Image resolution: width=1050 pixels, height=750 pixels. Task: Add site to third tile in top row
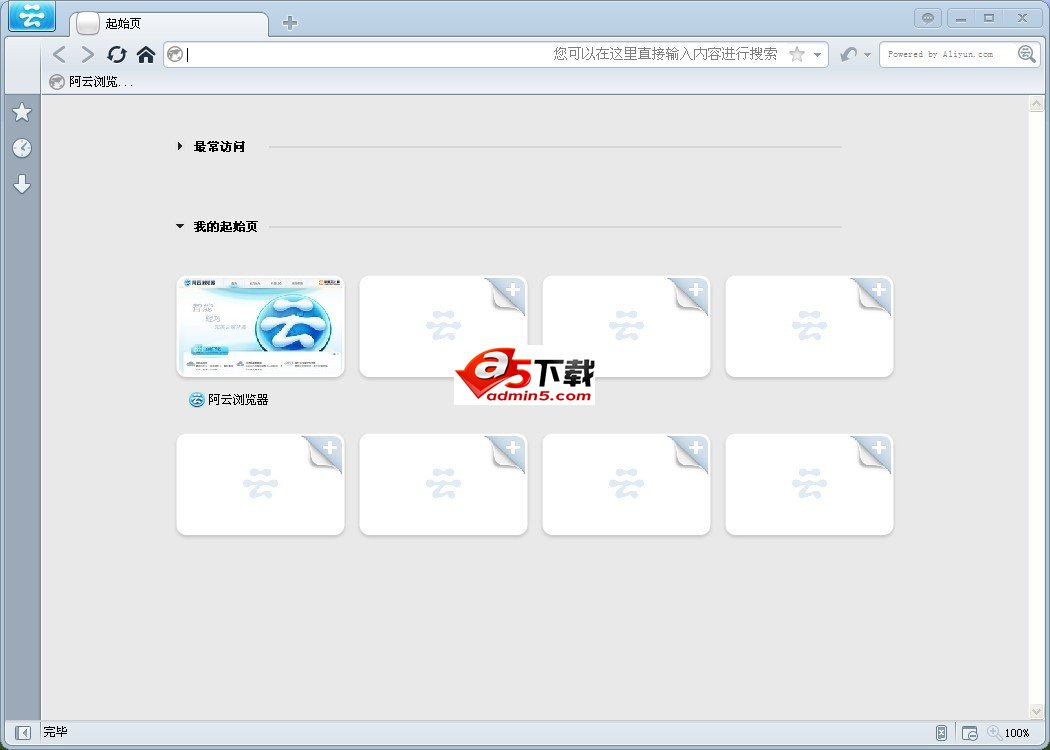click(626, 326)
